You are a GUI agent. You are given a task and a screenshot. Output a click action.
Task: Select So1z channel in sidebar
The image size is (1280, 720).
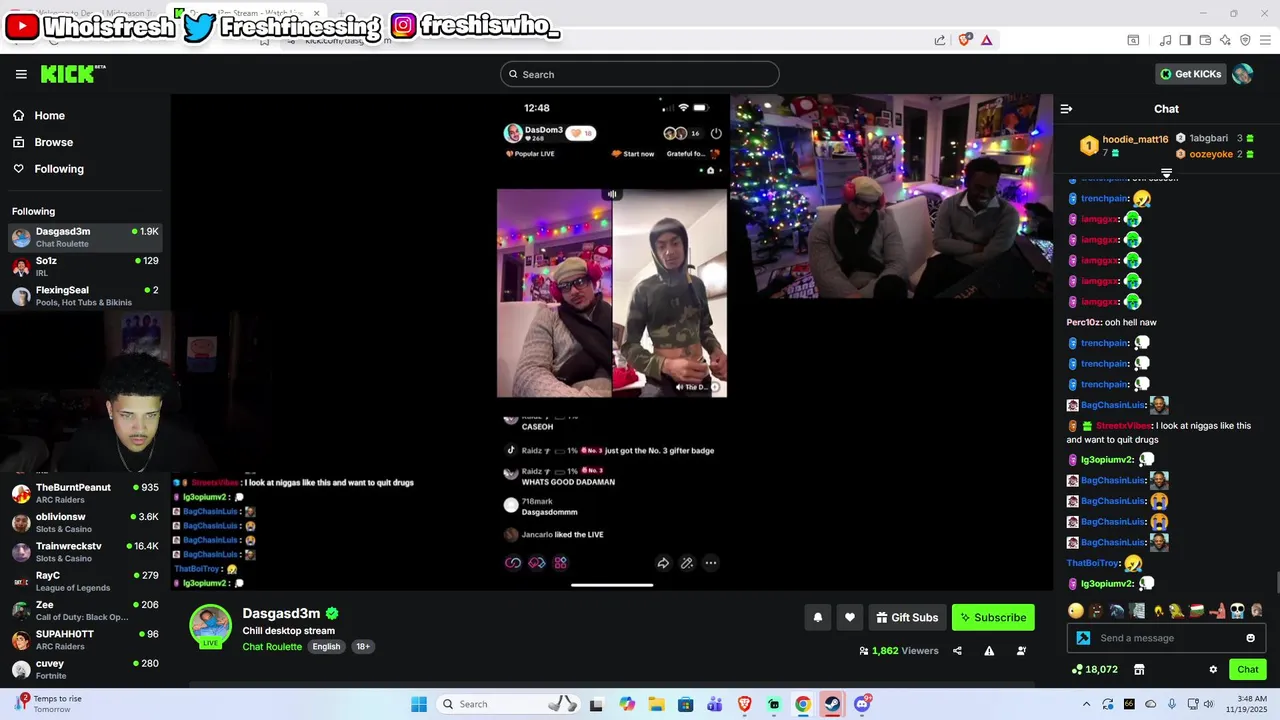point(85,266)
